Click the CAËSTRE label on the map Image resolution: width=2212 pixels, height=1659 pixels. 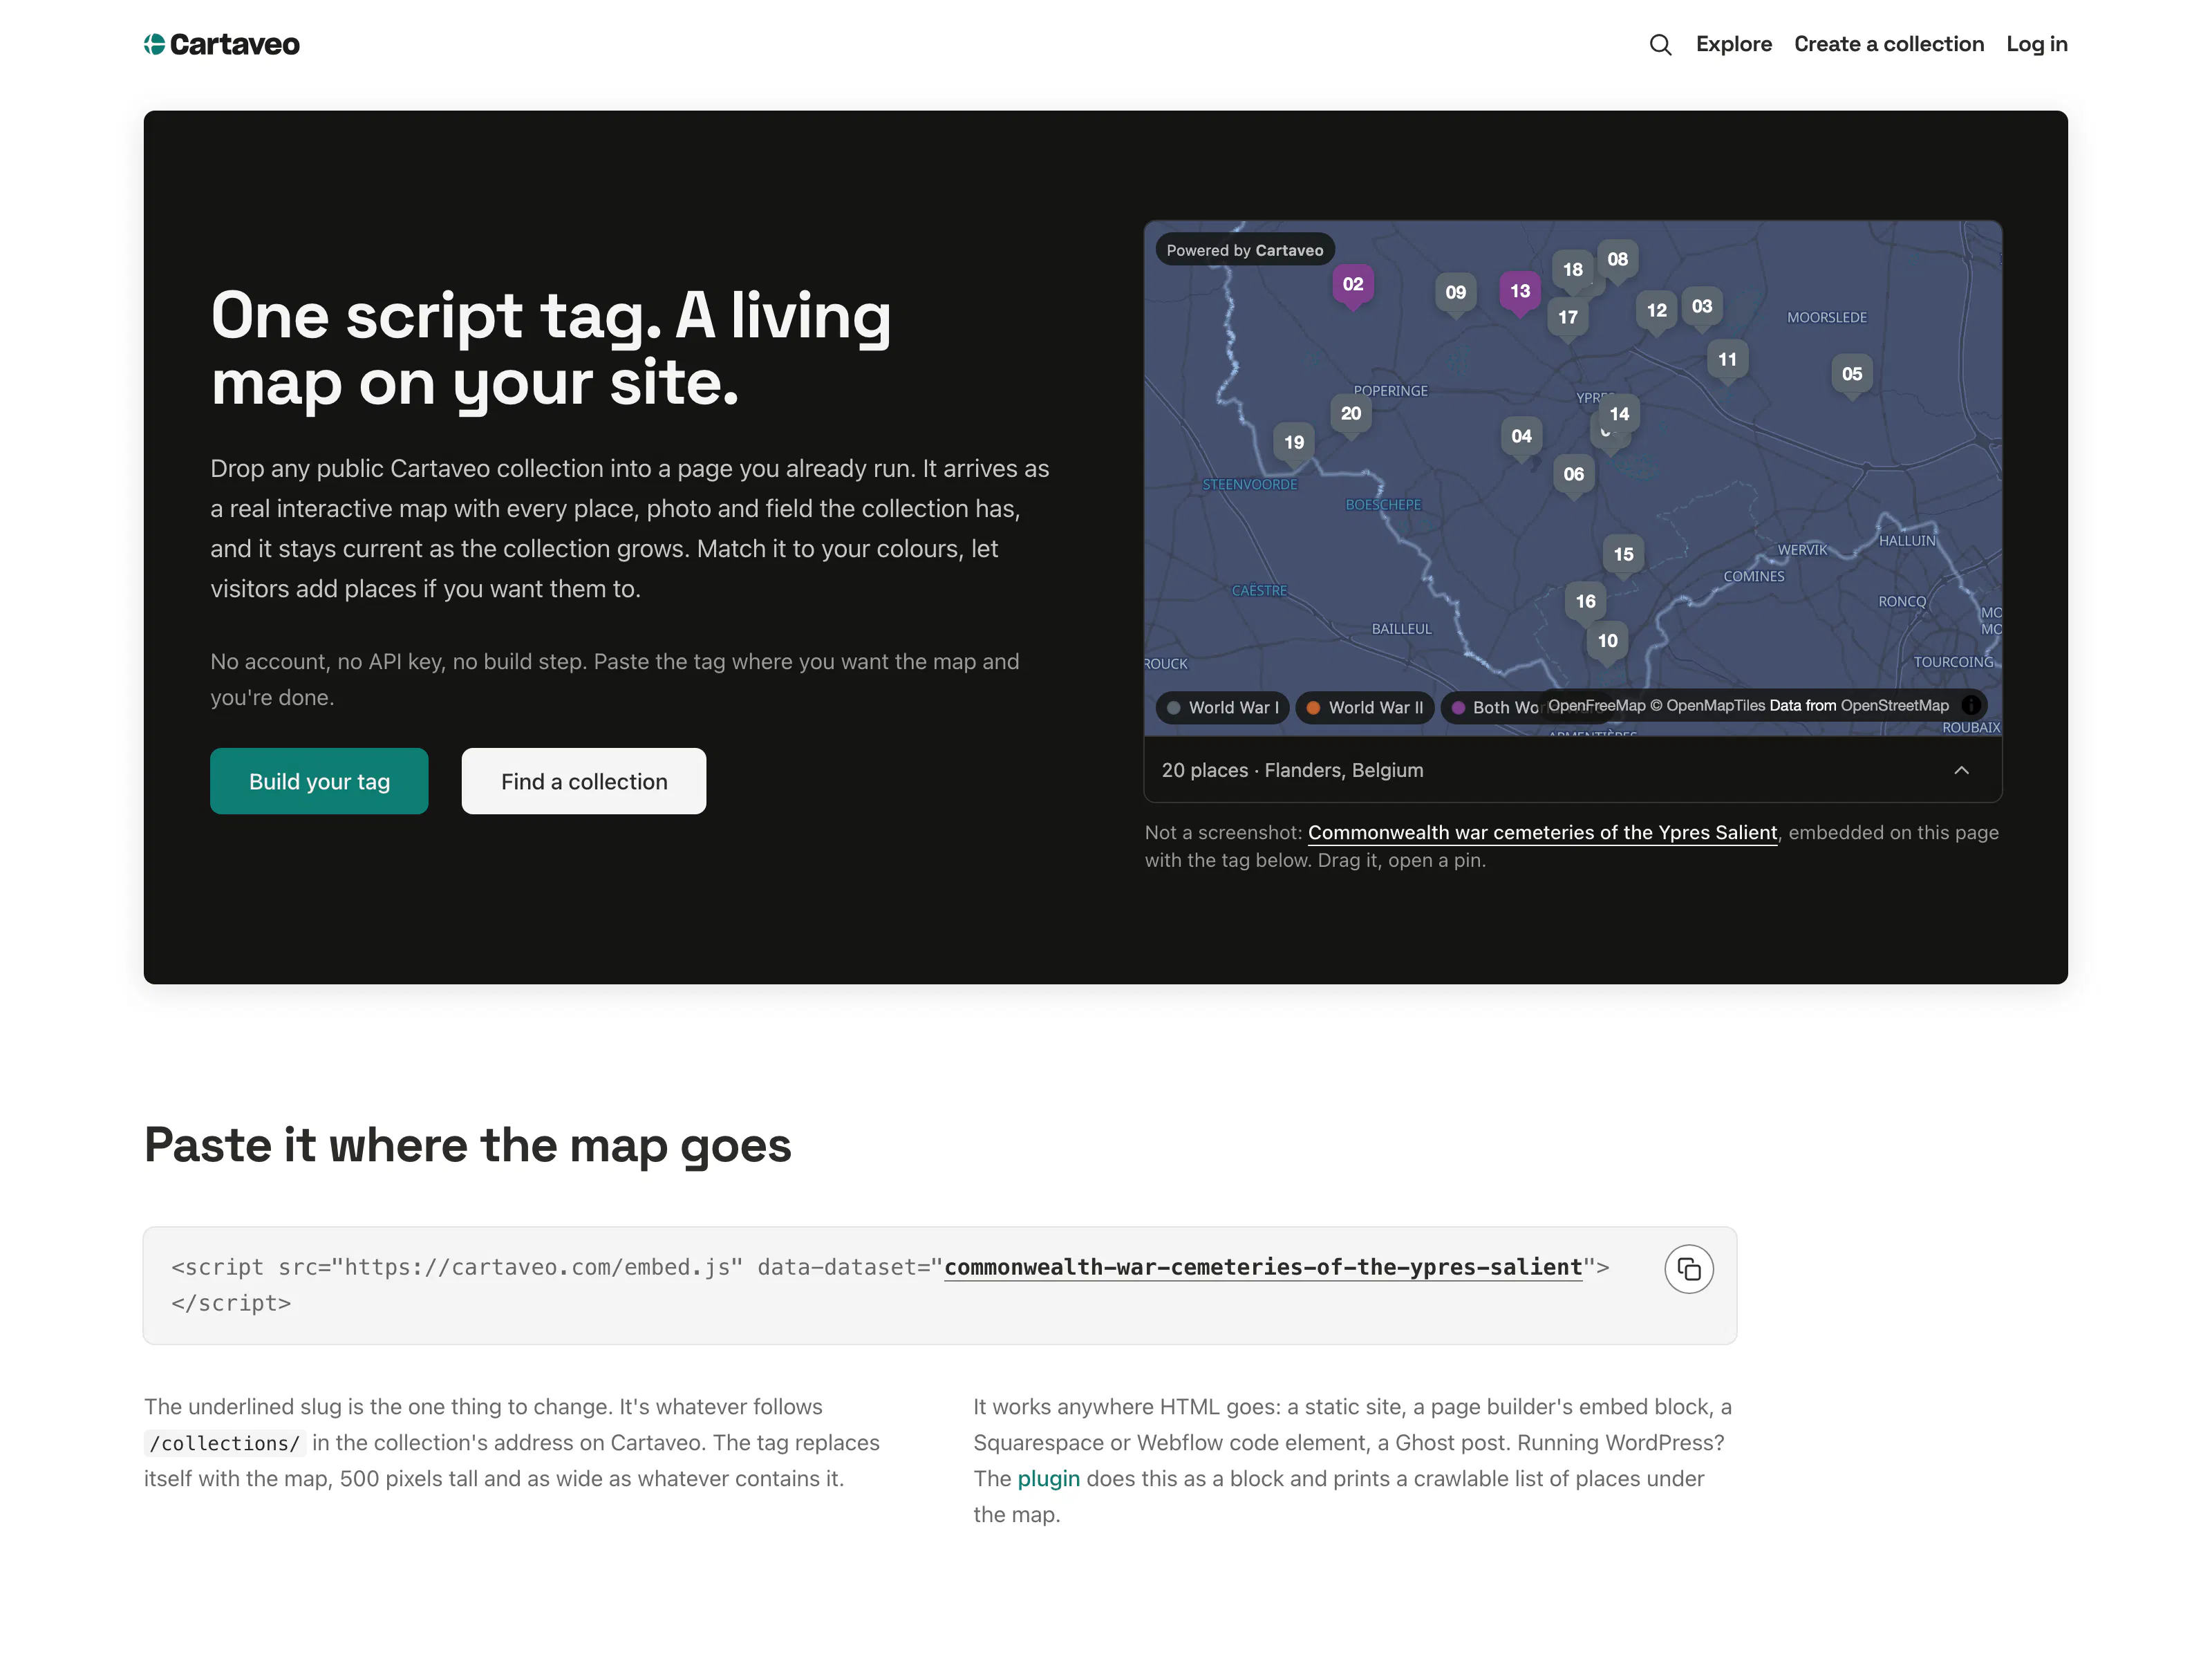(1259, 591)
